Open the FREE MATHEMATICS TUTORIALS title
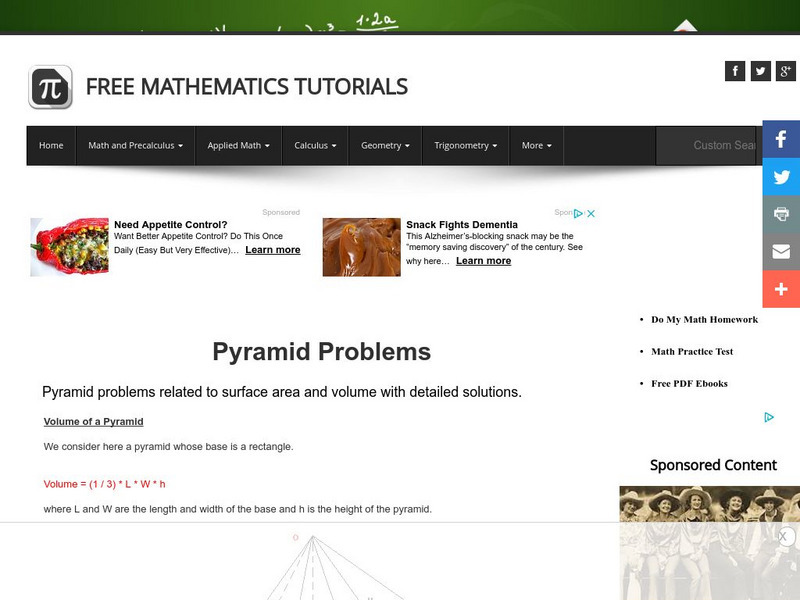 pyautogui.click(x=246, y=87)
